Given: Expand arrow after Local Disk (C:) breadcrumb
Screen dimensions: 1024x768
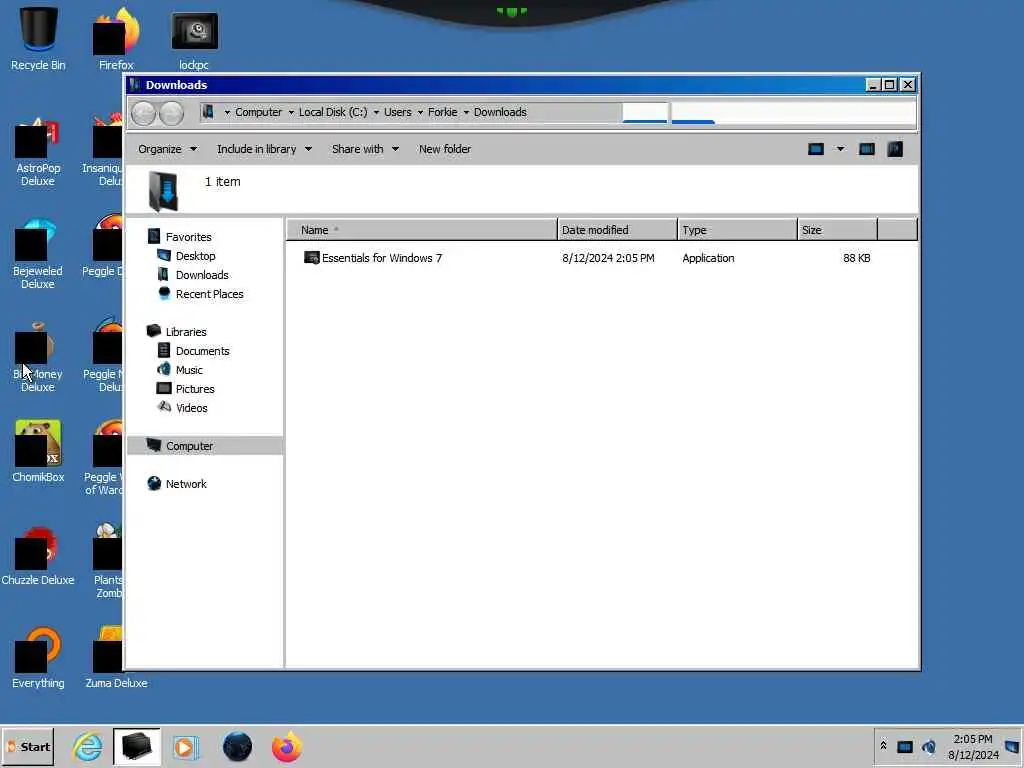Looking at the screenshot, I should click(x=376, y=112).
